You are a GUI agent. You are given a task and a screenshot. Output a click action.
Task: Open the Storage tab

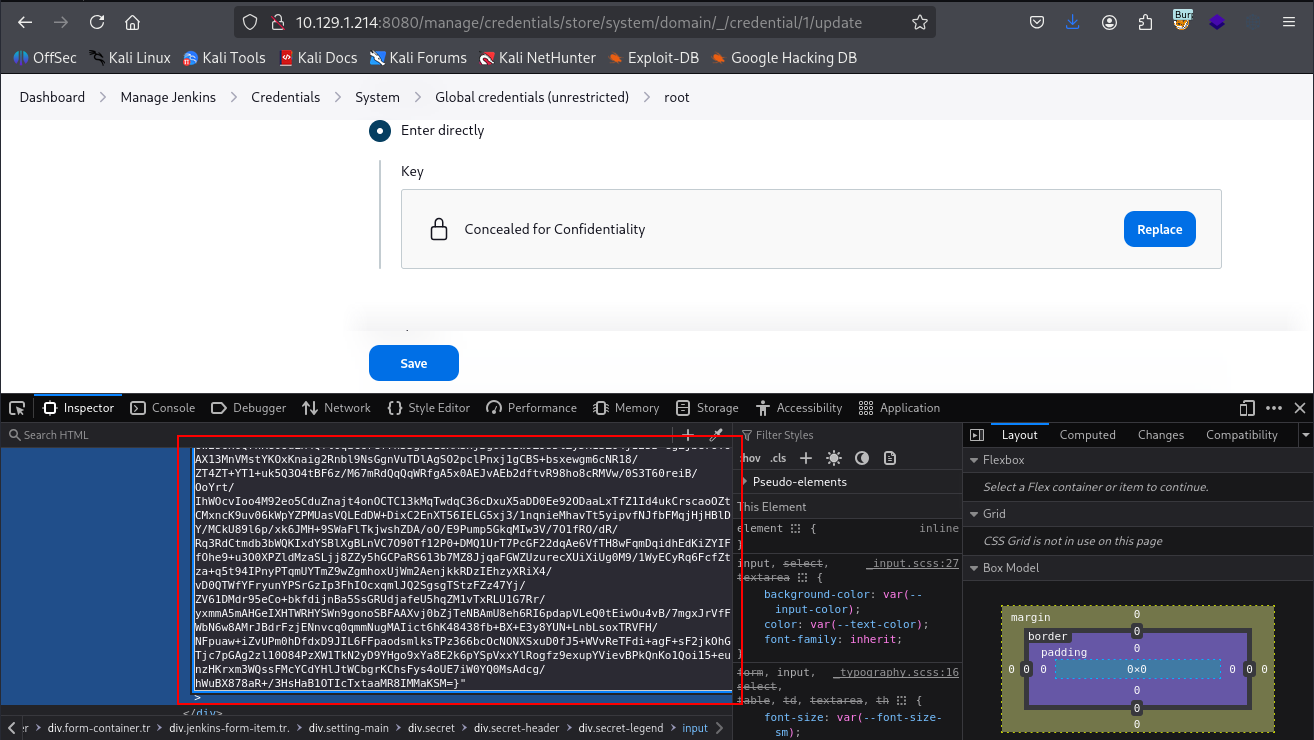(x=707, y=408)
